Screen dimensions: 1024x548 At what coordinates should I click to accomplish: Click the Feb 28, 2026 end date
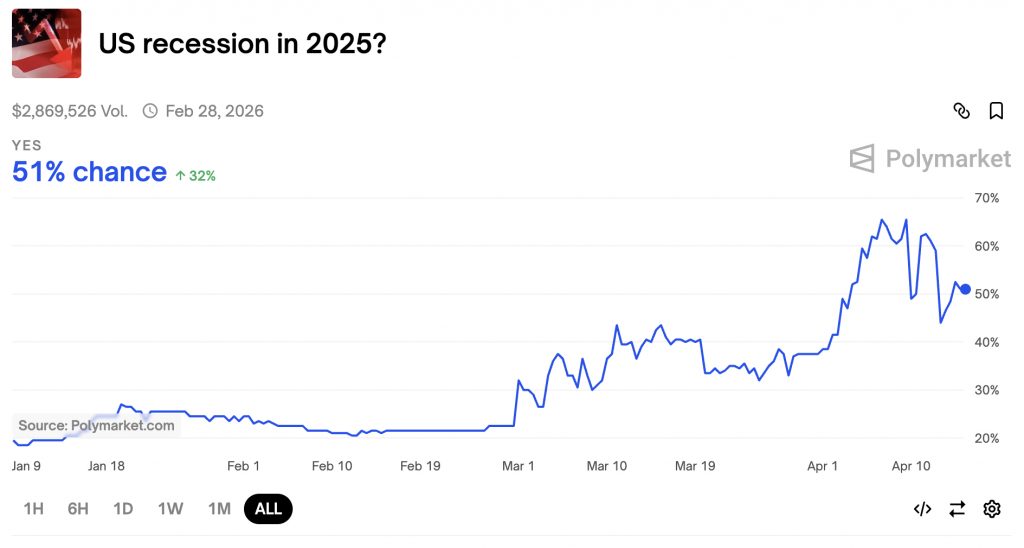(214, 111)
